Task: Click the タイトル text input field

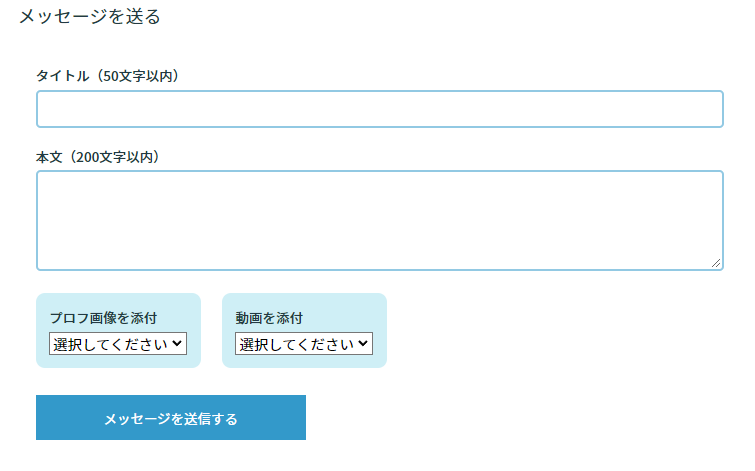Action: [379, 109]
